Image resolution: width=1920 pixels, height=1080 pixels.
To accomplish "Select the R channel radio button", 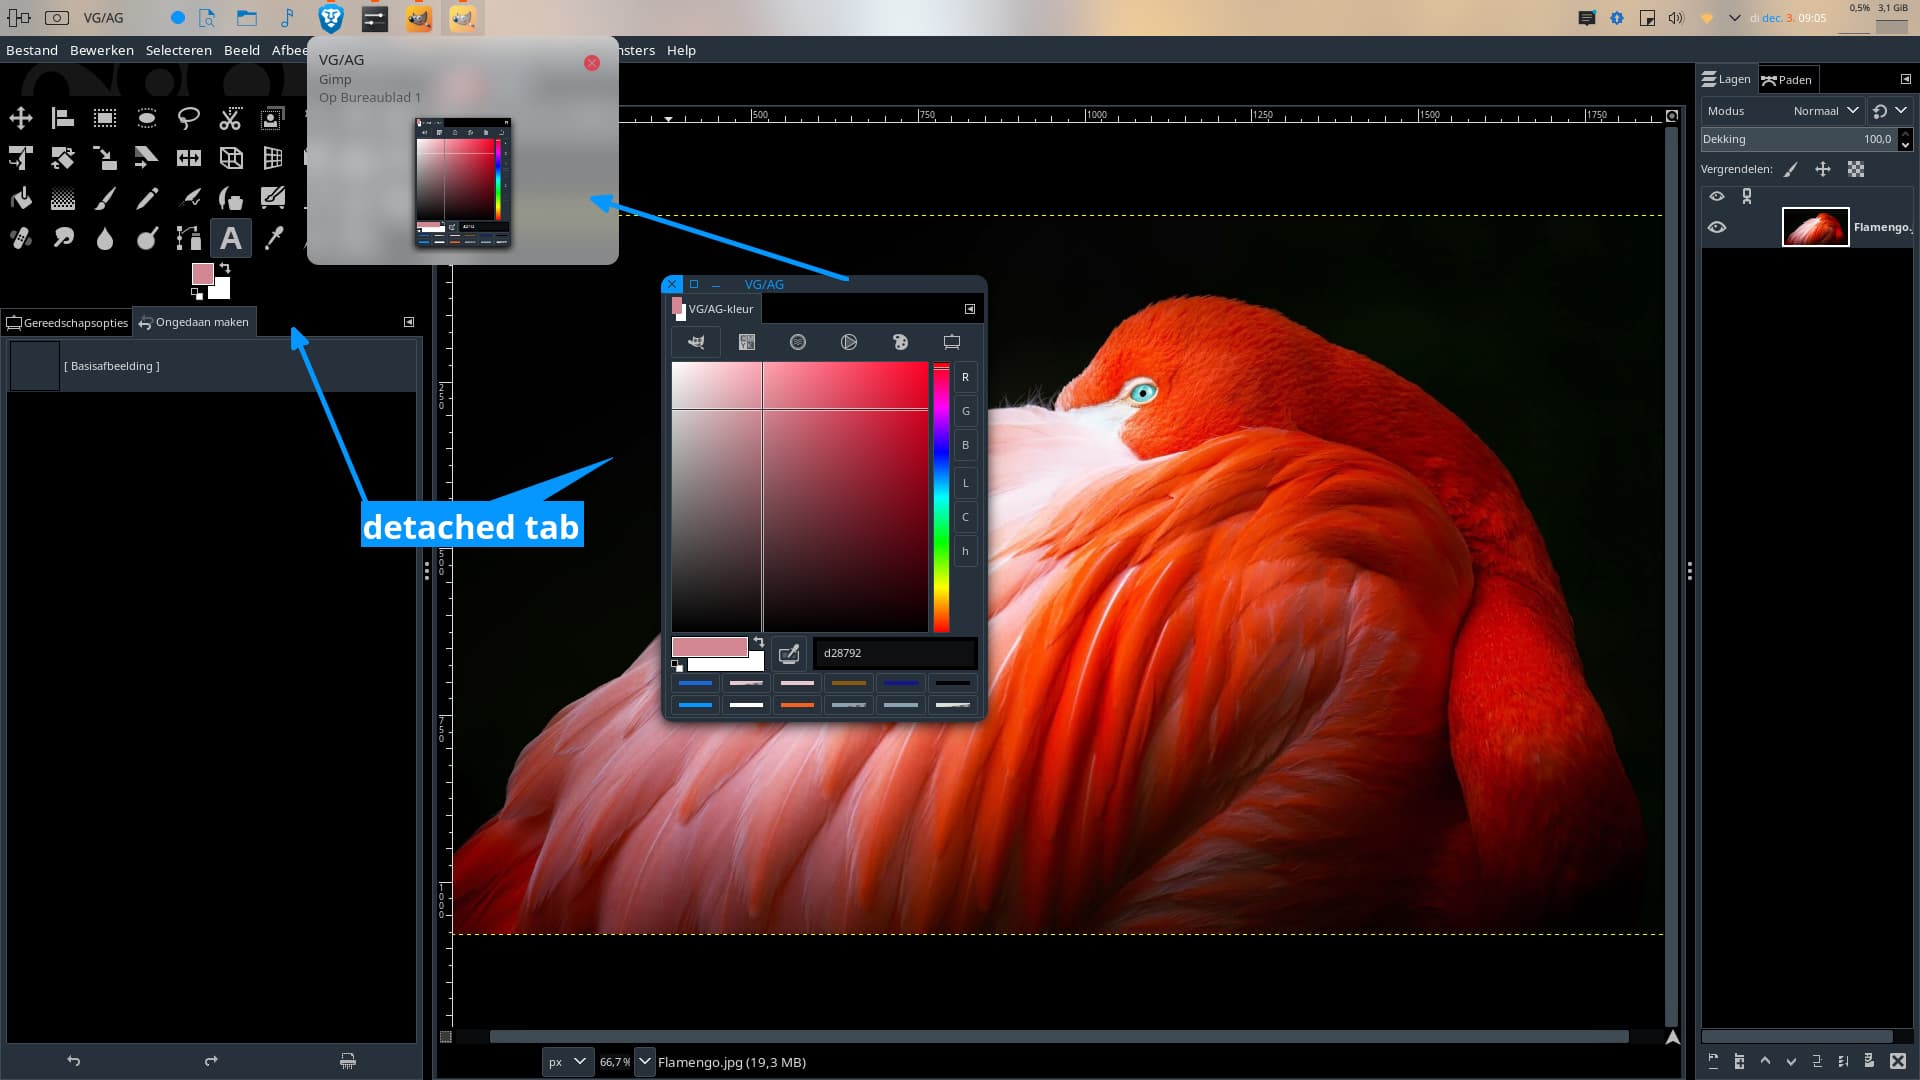I will click(x=965, y=377).
